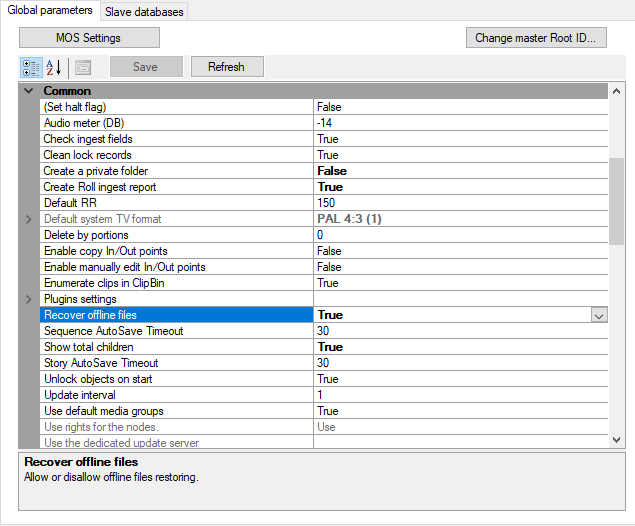Collapse the Common category

pos(29,91)
